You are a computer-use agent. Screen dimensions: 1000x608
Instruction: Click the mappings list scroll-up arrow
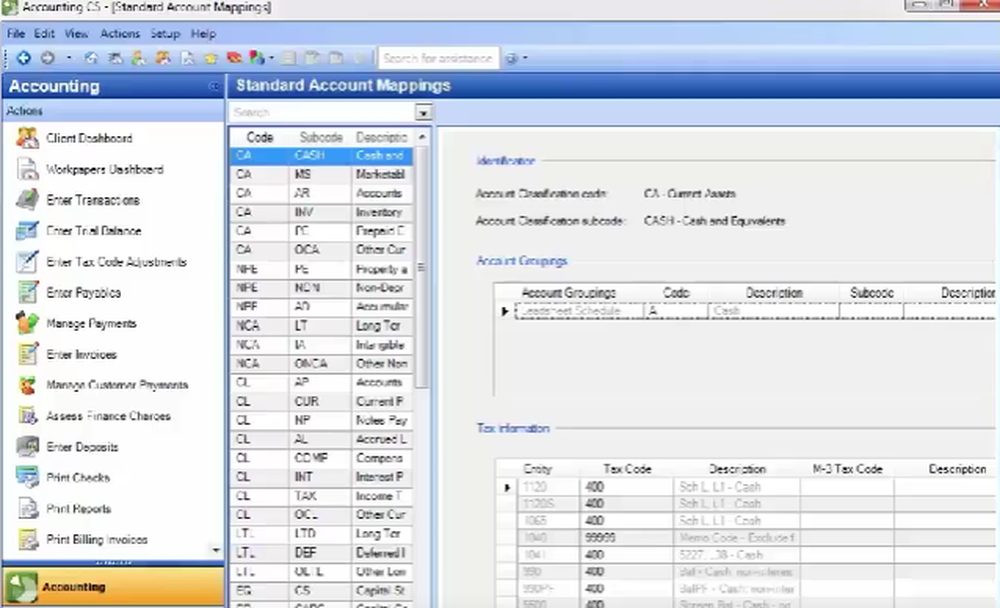pos(422,137)
